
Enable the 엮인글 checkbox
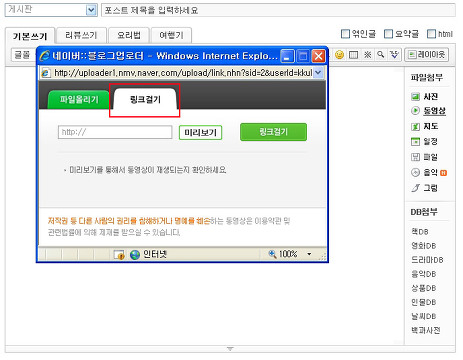[x=345, y=34]
